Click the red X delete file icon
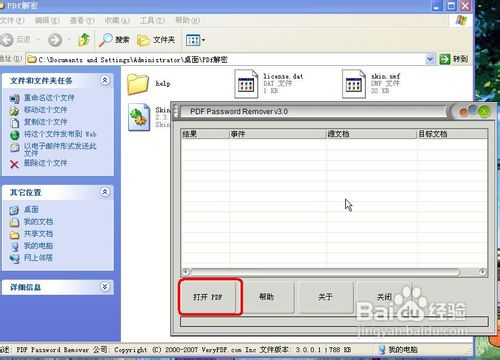This screenshot has width=500, height=360. click(14, 164)
